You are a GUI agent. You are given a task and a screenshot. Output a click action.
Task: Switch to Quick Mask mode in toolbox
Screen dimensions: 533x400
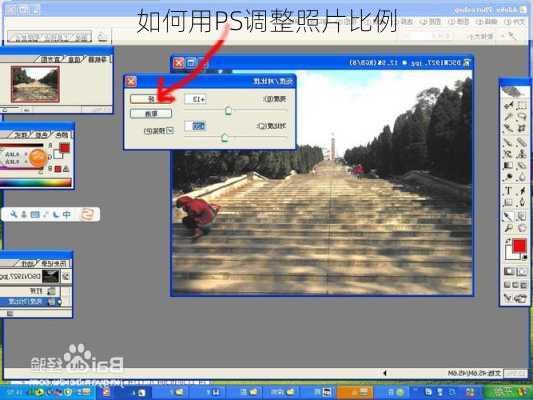(x=509, y=272)
